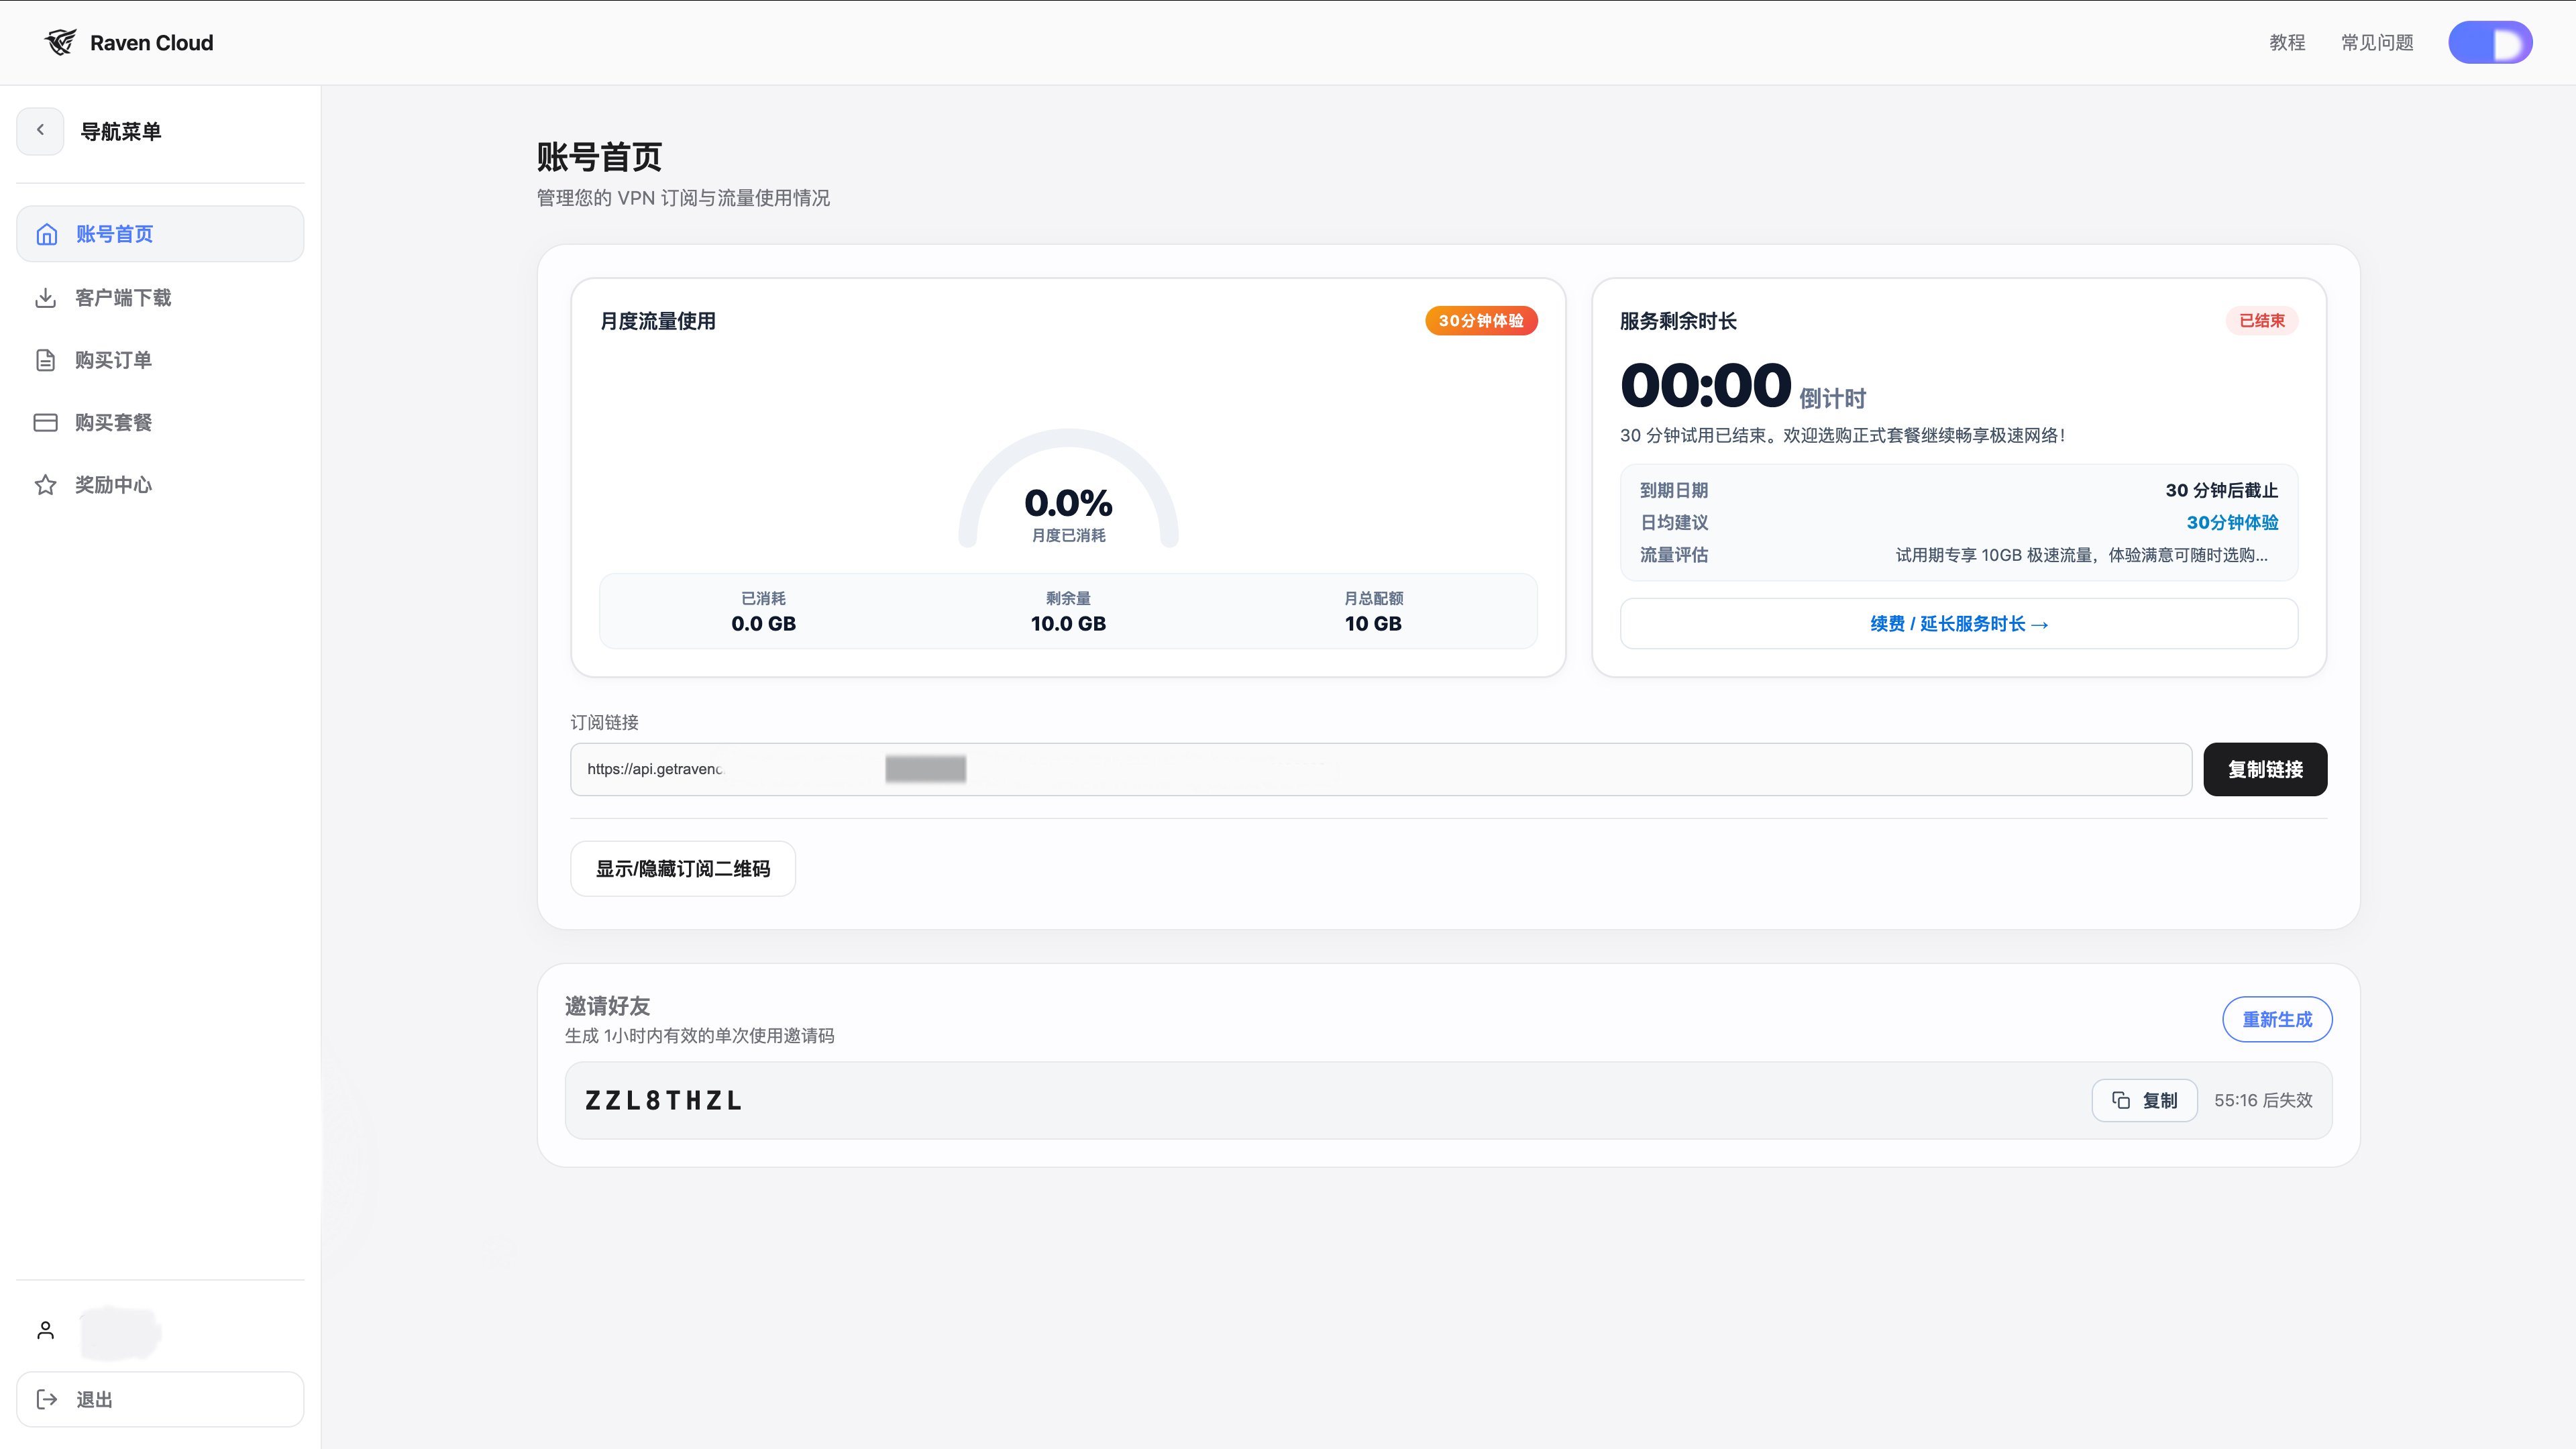
Task: Toggle the theme switch in top-right corner
Action: 2490,42
